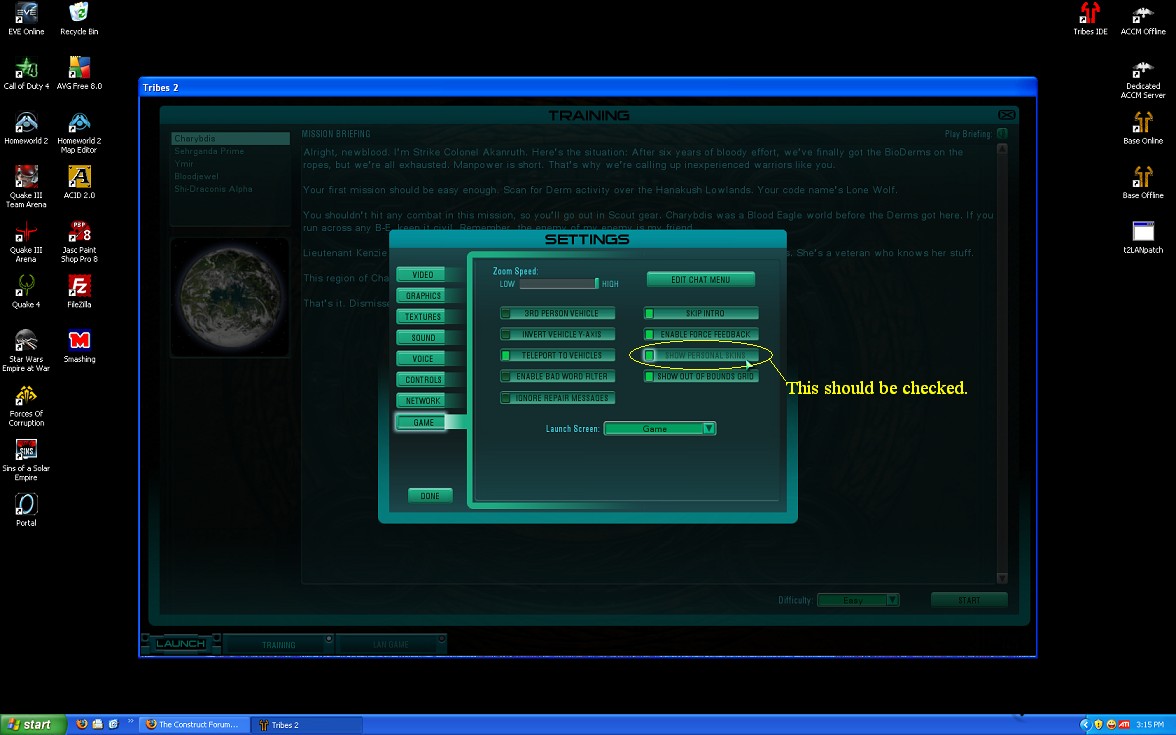1176x735 pixels.
Task: Open AVG Free 8.0 desktop icon
Action: pyautogui.click(x=79, y=74)
